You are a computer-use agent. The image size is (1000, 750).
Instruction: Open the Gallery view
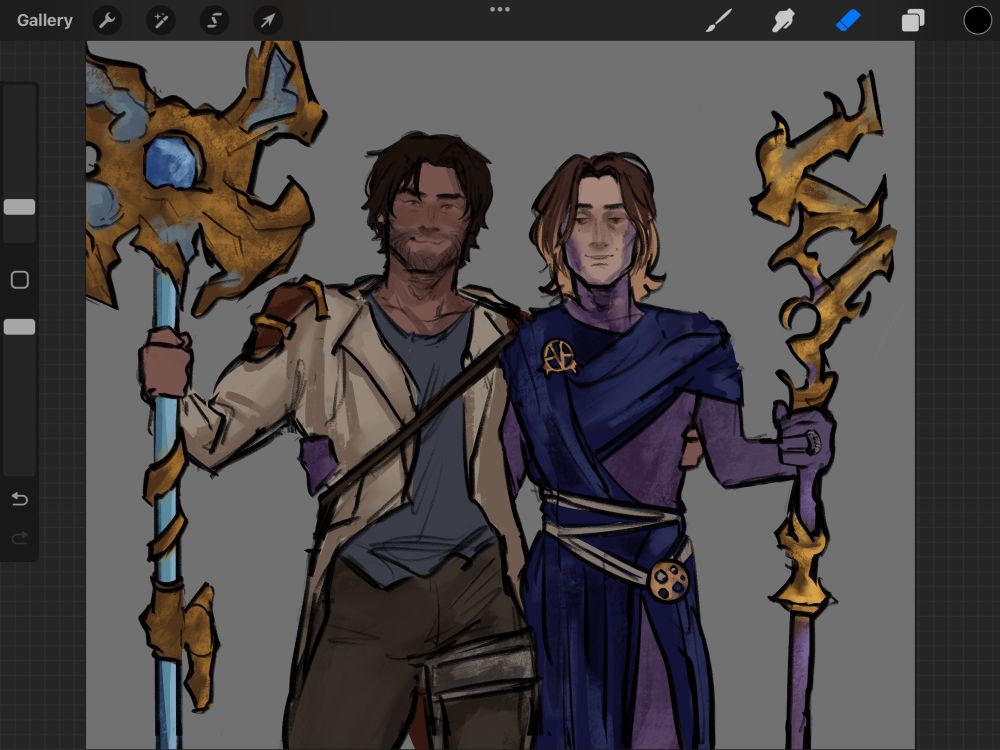(x=45, y=20)
